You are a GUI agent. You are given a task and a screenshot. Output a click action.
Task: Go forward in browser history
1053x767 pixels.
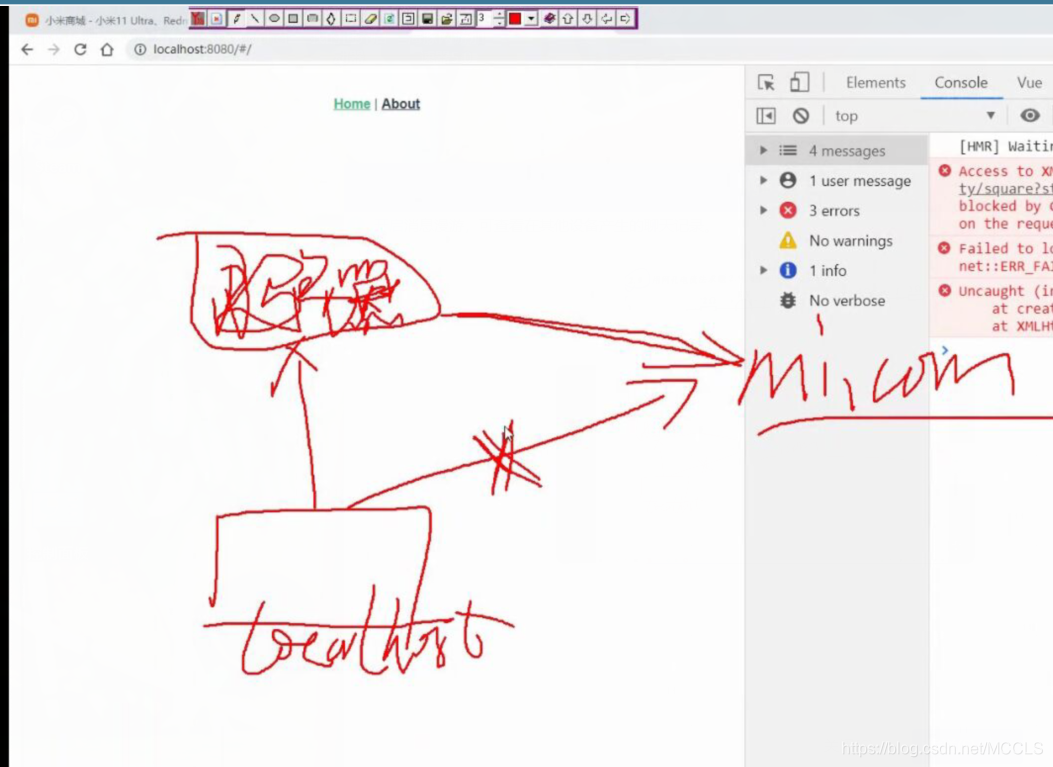click(x=54, y=49)
